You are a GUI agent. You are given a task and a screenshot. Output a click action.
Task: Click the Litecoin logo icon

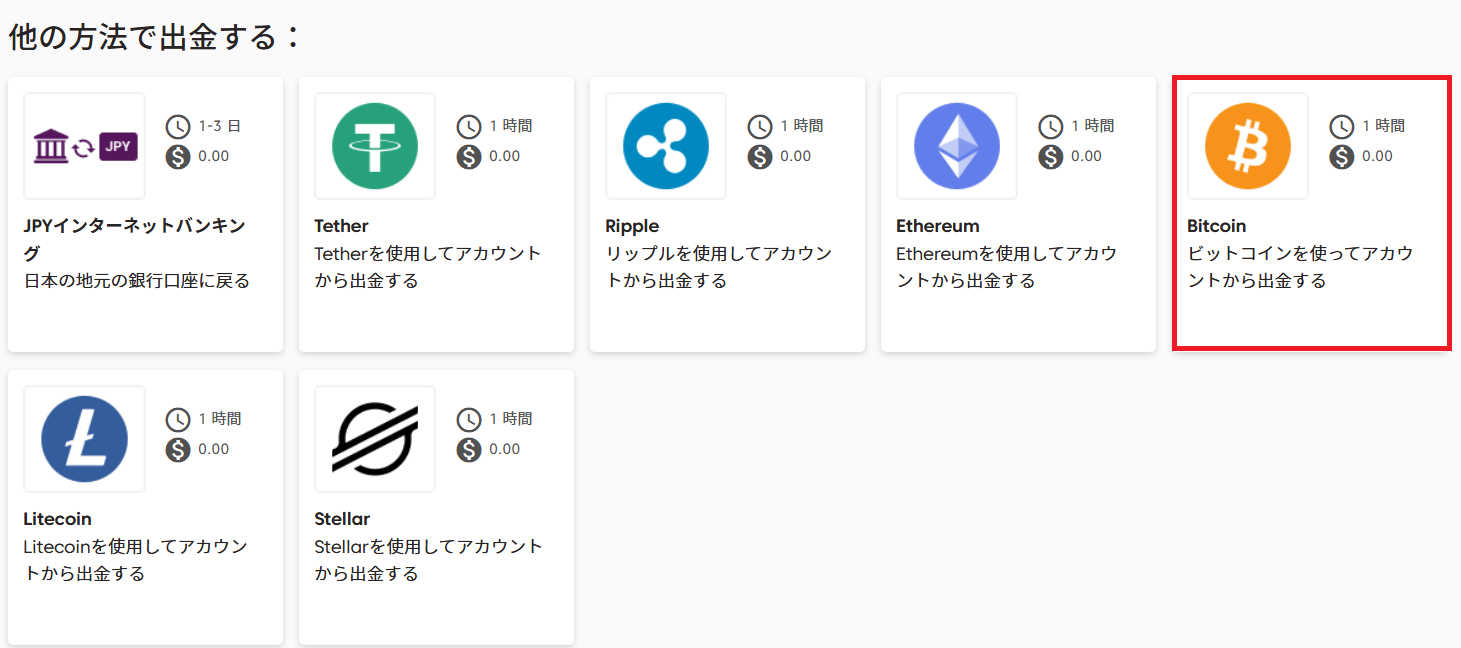[84, 438]
